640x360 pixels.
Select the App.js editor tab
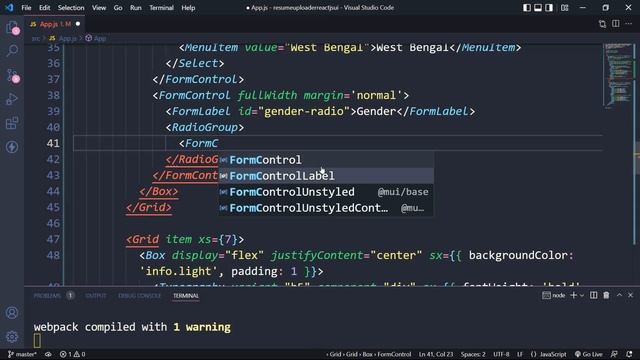[54, 24]
